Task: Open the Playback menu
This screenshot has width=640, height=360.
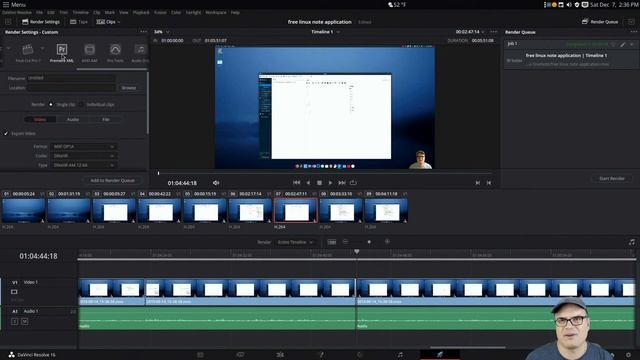Action: click(x=141, y=13)
